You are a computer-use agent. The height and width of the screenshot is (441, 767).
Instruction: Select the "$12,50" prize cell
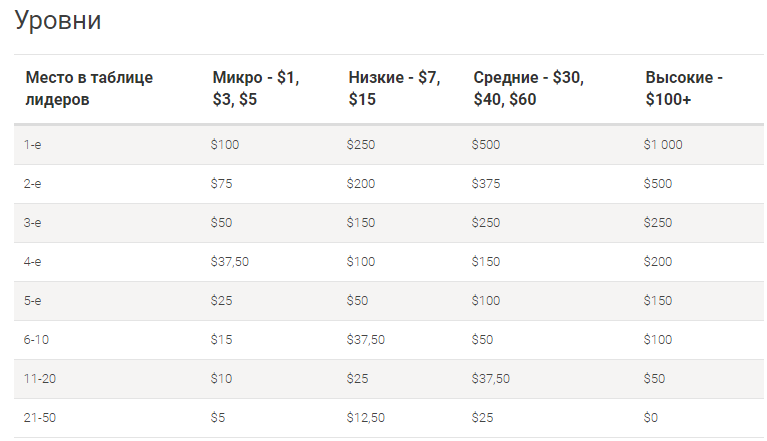pos(366,418)
